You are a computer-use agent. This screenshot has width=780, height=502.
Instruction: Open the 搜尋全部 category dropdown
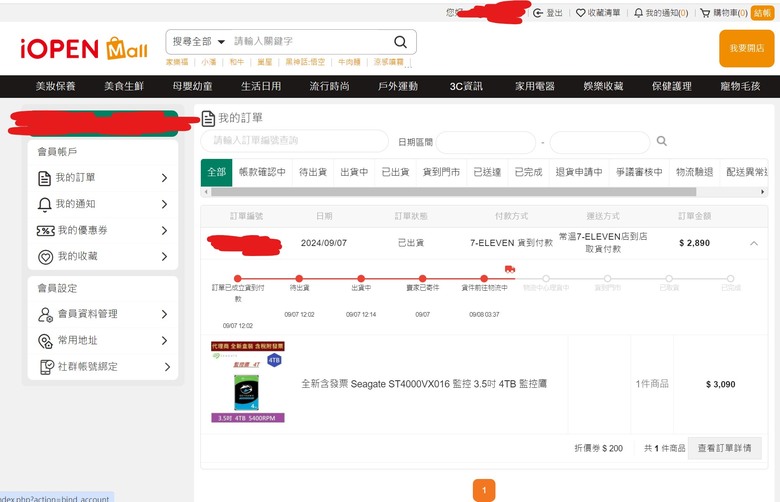point(199,42)
